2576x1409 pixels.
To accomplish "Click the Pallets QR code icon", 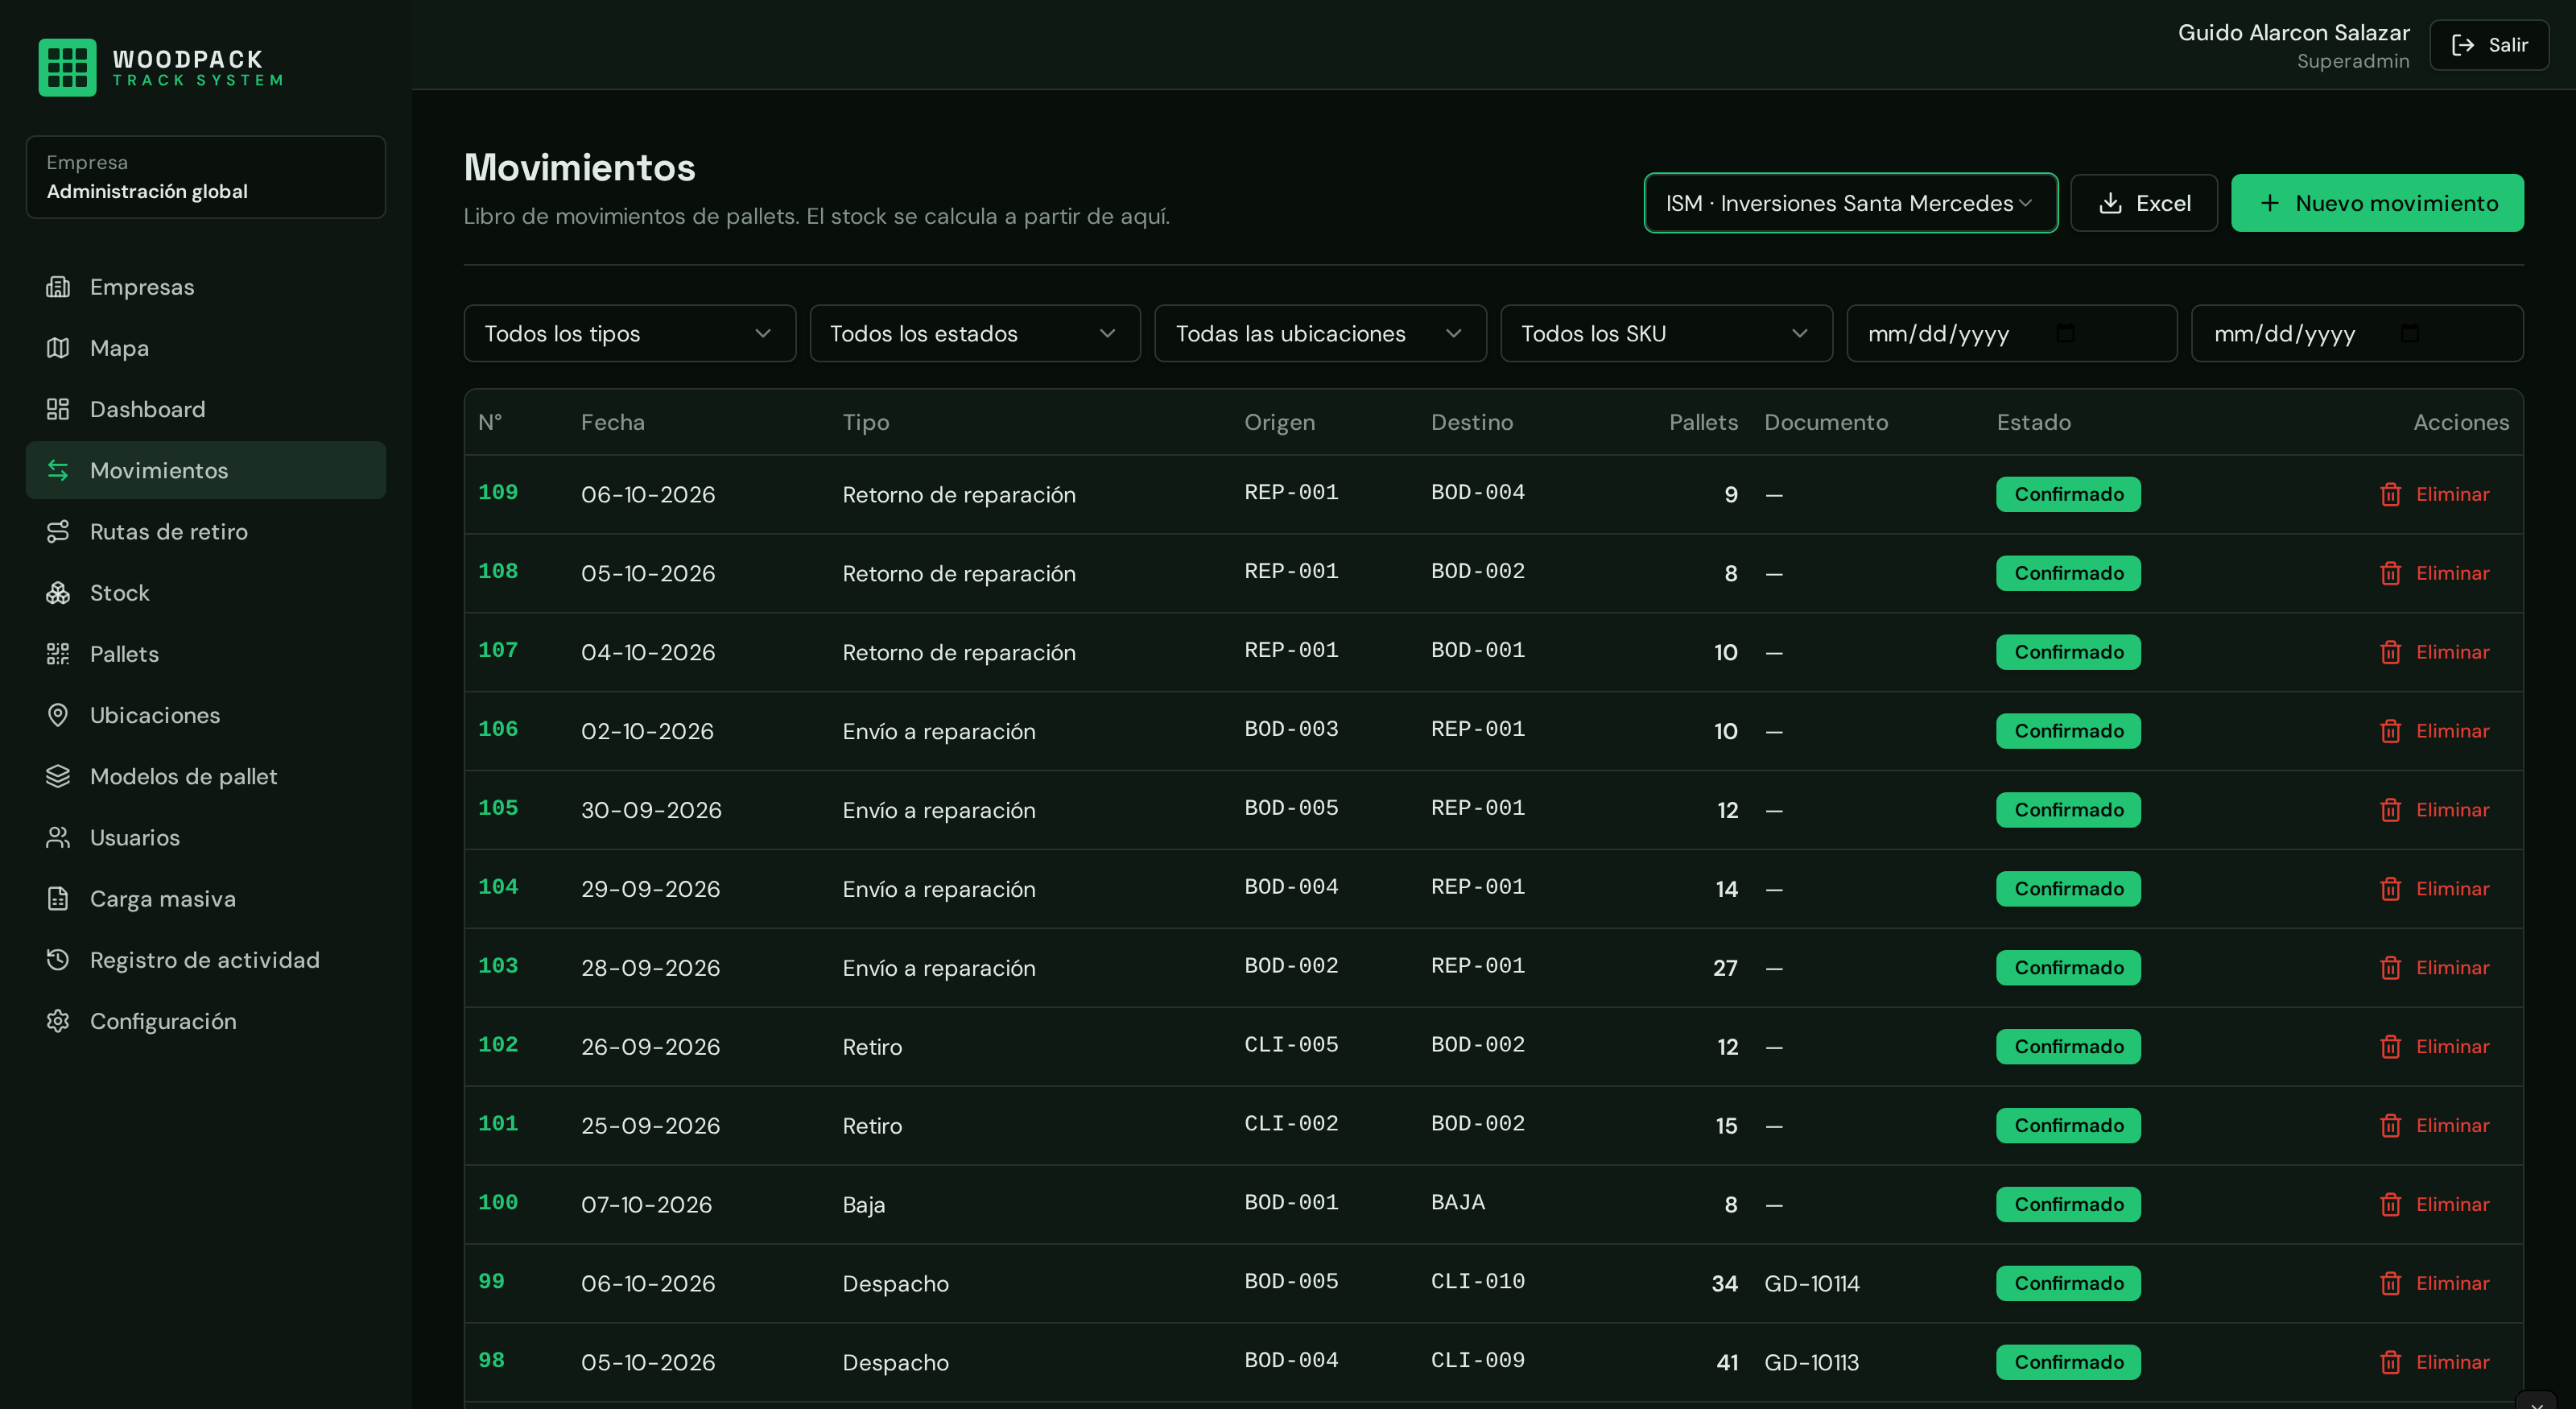I will tap(58, 654).
